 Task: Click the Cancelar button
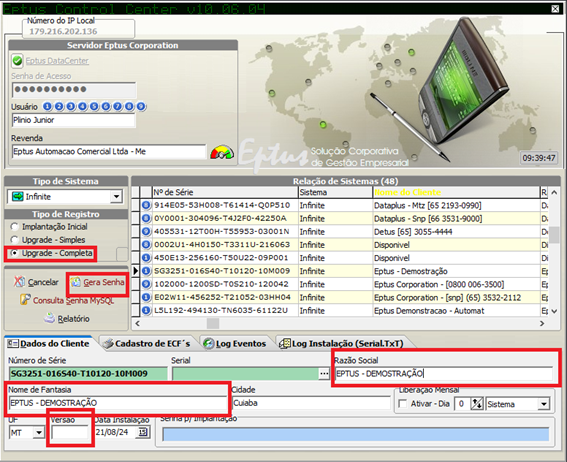(x=36, y=282)
